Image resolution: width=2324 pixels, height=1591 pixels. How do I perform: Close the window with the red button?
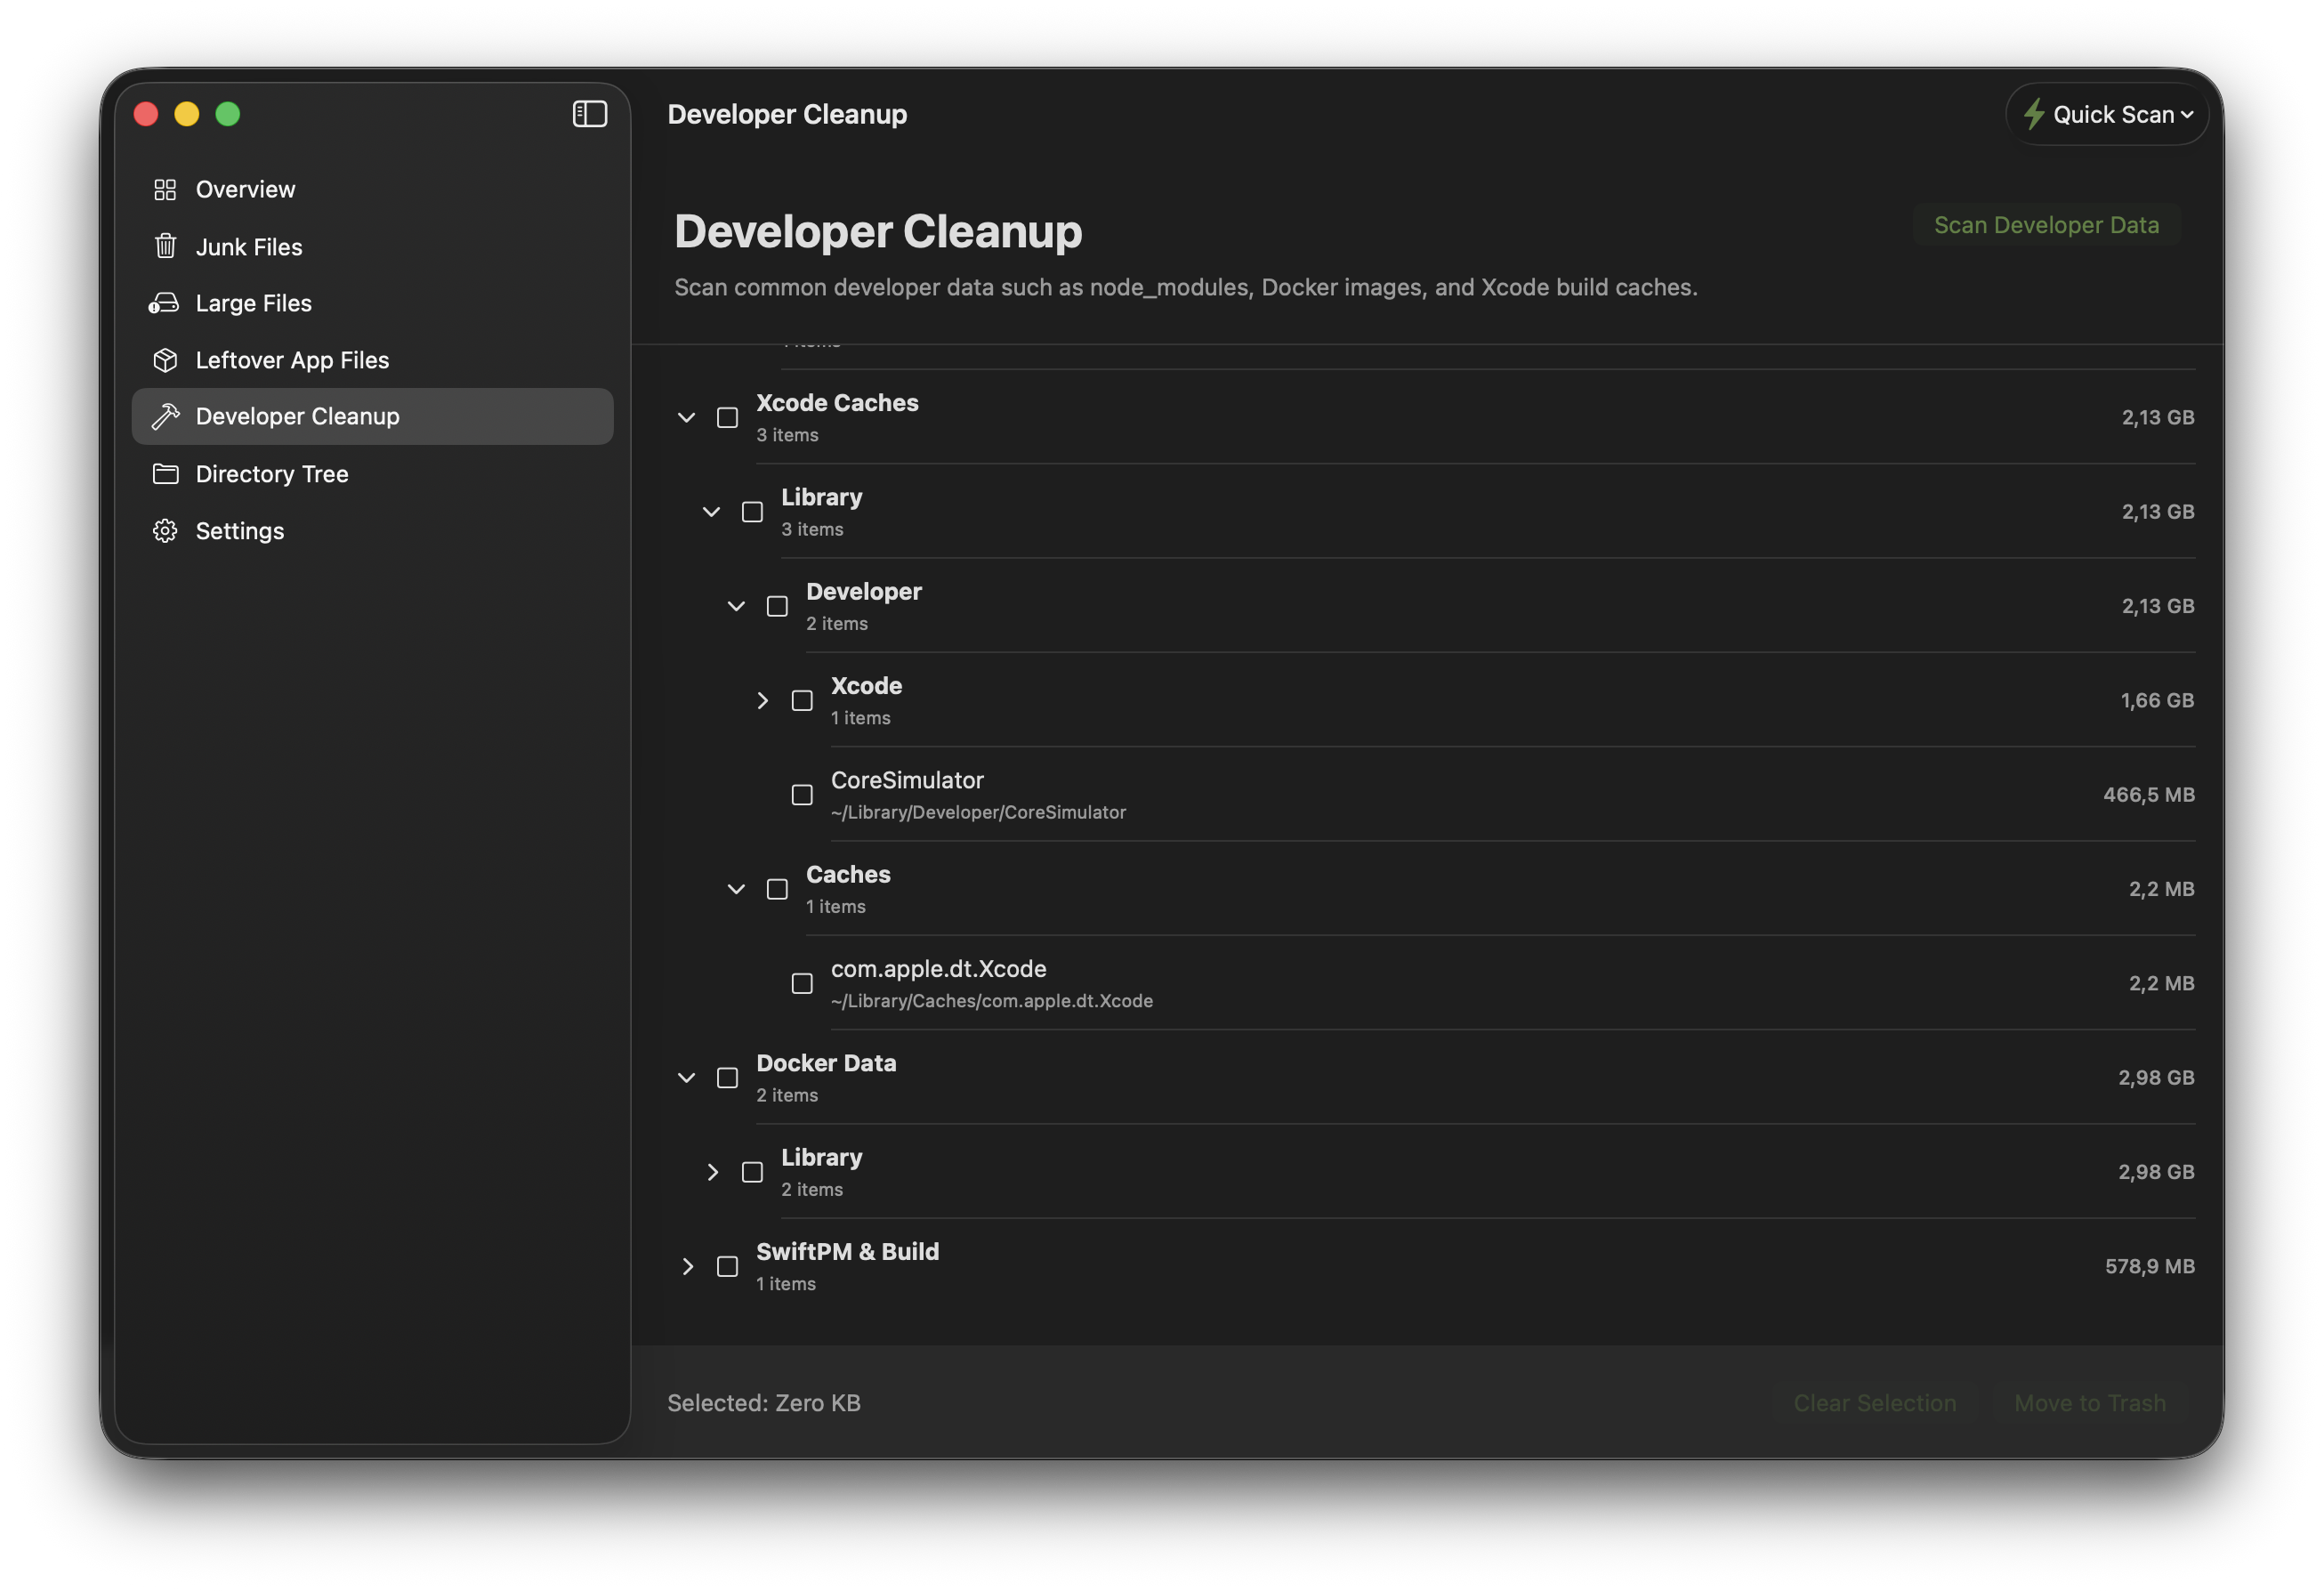point(146,114)
